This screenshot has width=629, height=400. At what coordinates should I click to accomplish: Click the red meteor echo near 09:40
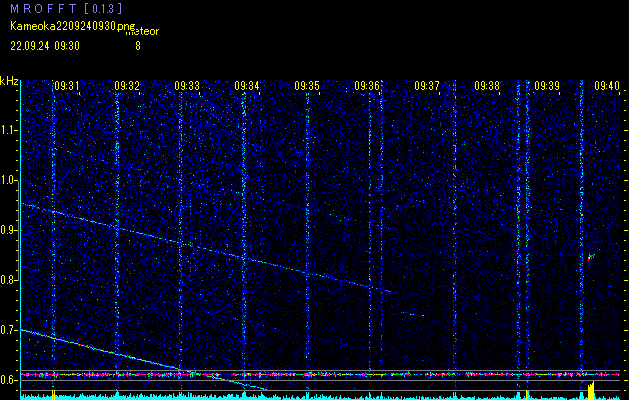[590, 257]
